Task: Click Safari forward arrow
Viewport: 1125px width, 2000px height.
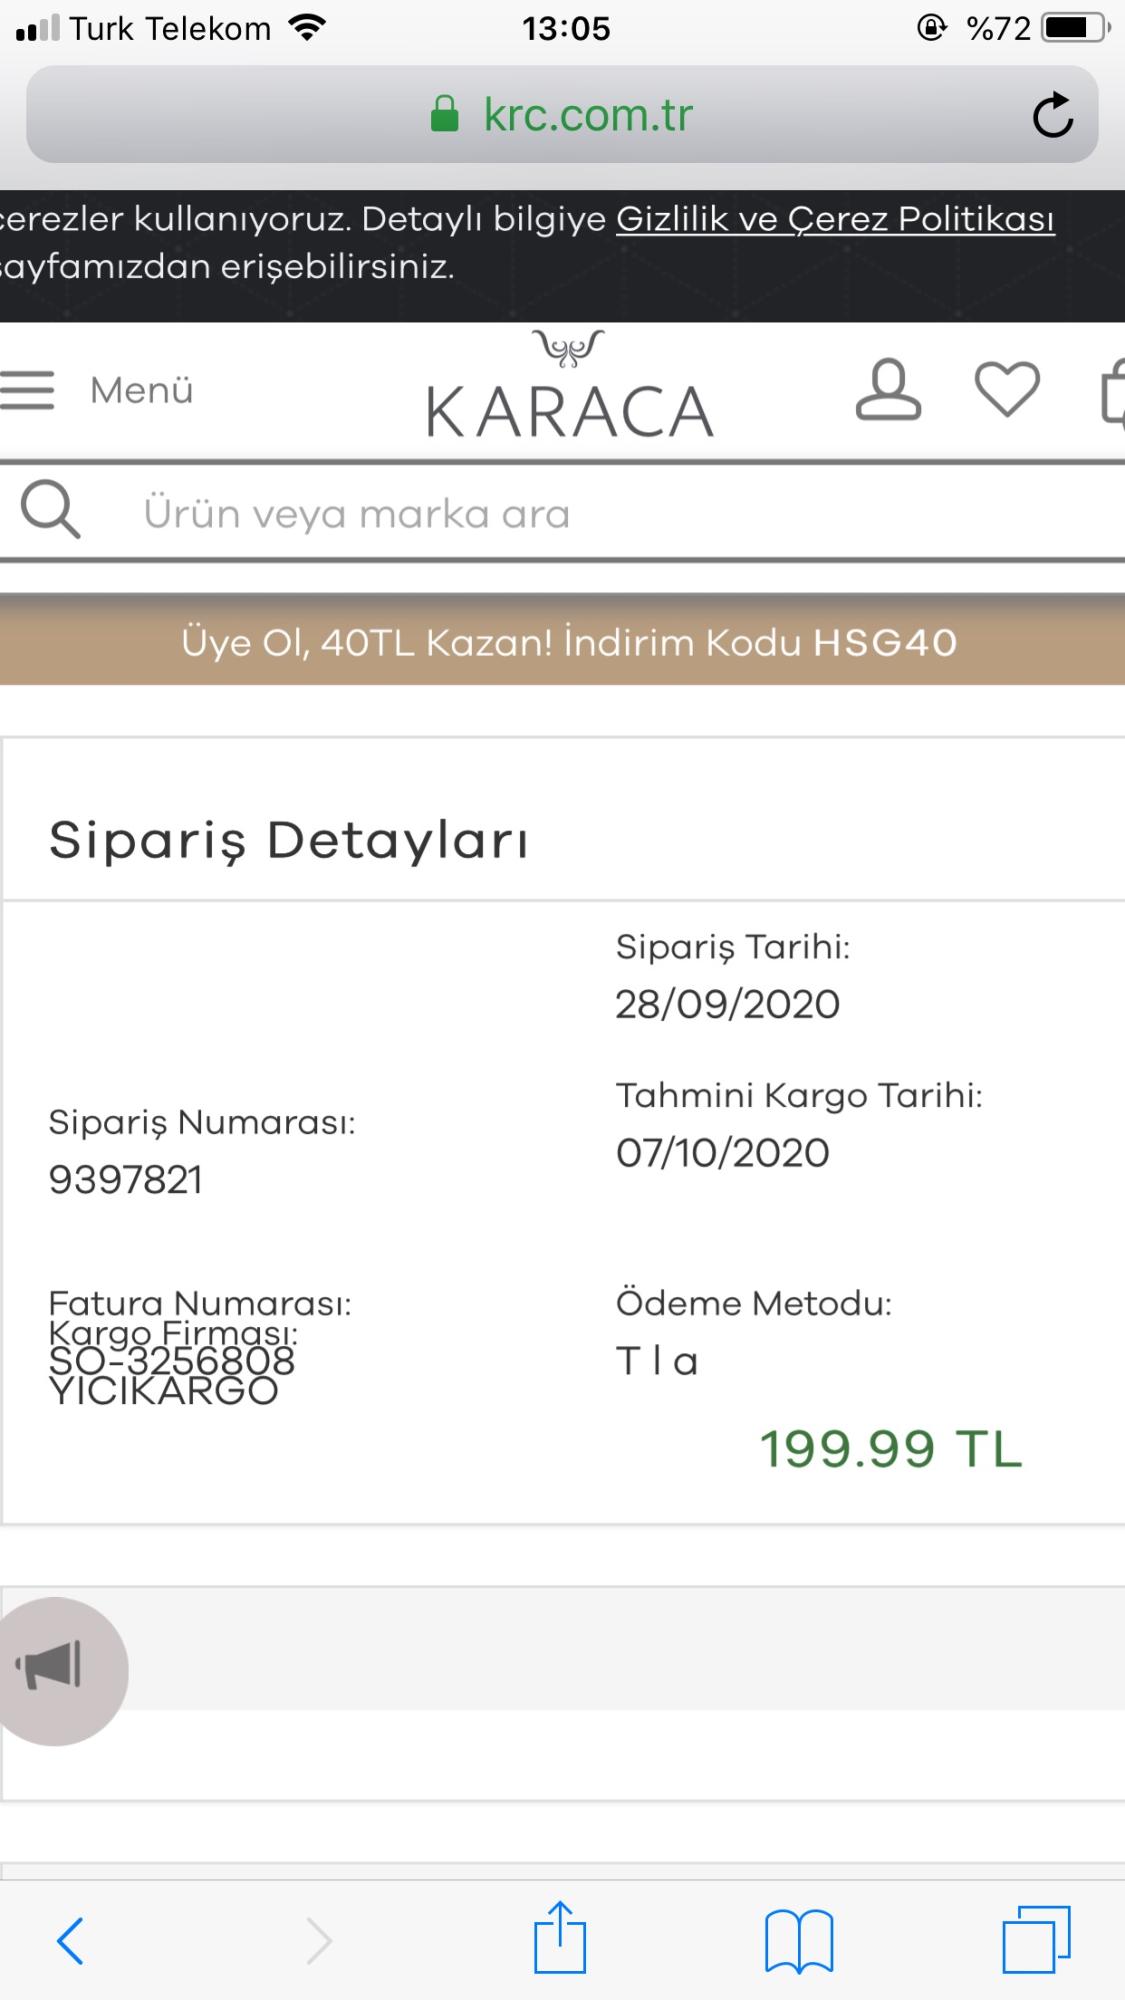Action: pyautogui.click(x=318, y=1941)
